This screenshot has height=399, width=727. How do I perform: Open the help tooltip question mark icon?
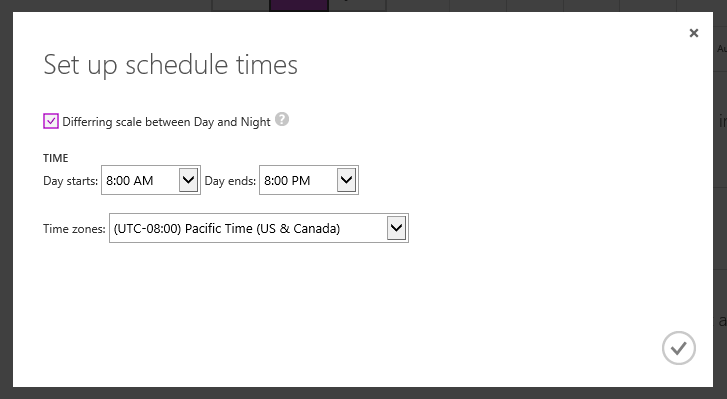(282, 119)
